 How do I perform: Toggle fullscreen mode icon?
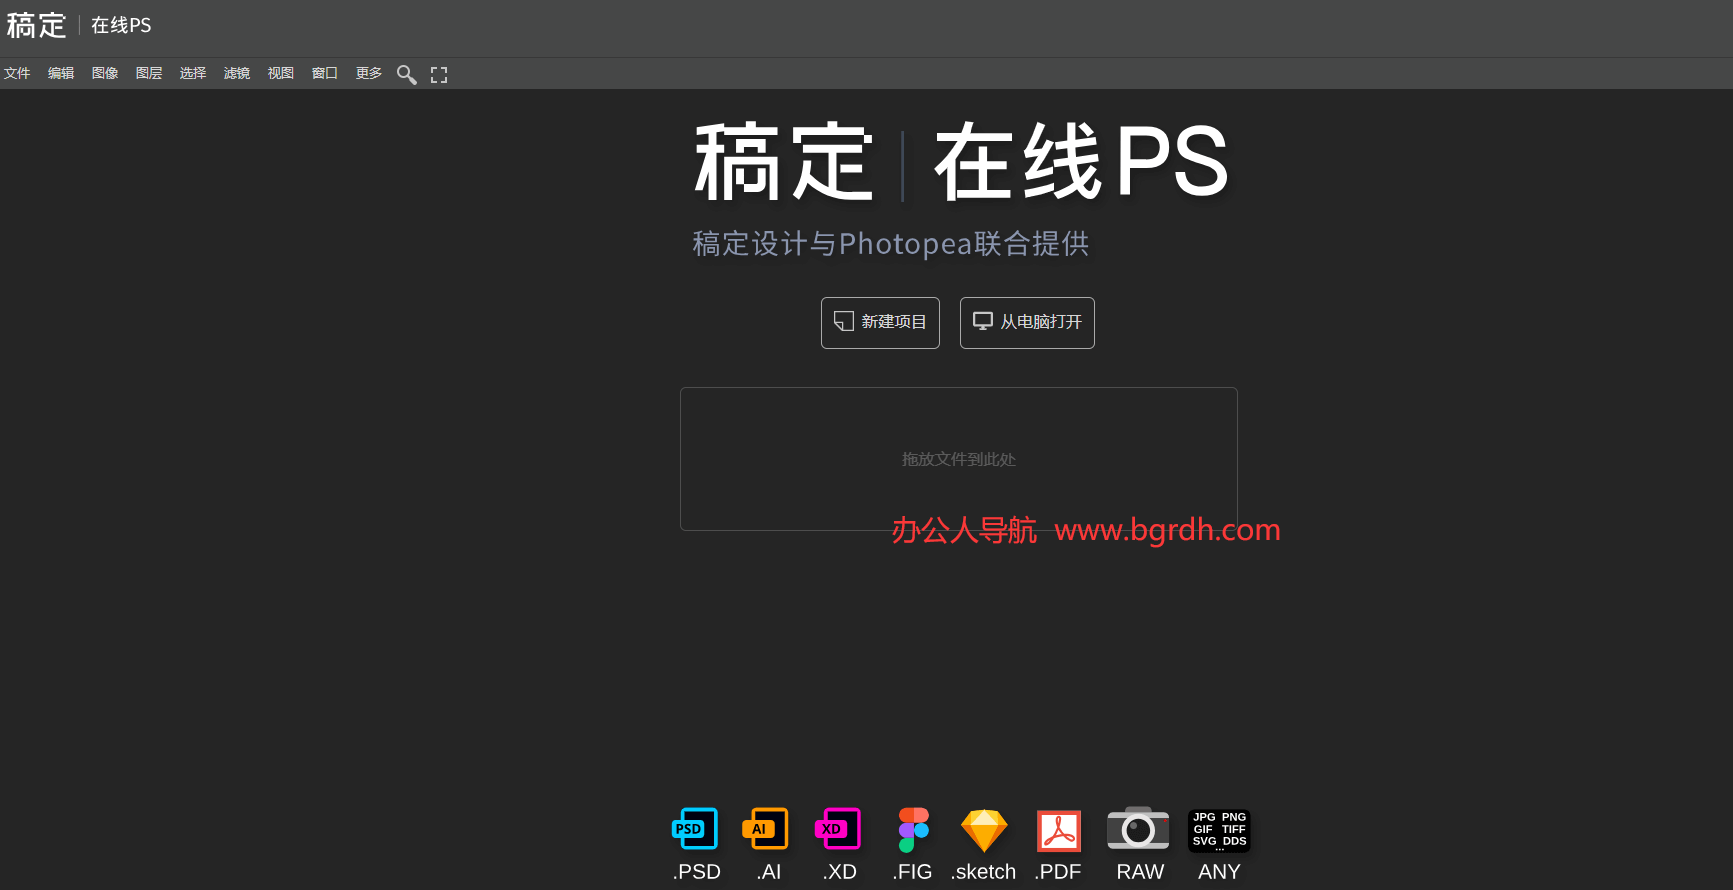pos(439,74)
